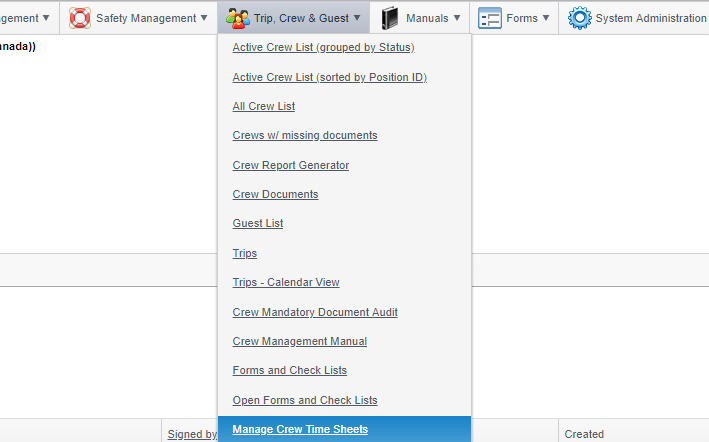The image size is (709, 442).
Task: Launch the Crew Report Generator
Action: 291,165
